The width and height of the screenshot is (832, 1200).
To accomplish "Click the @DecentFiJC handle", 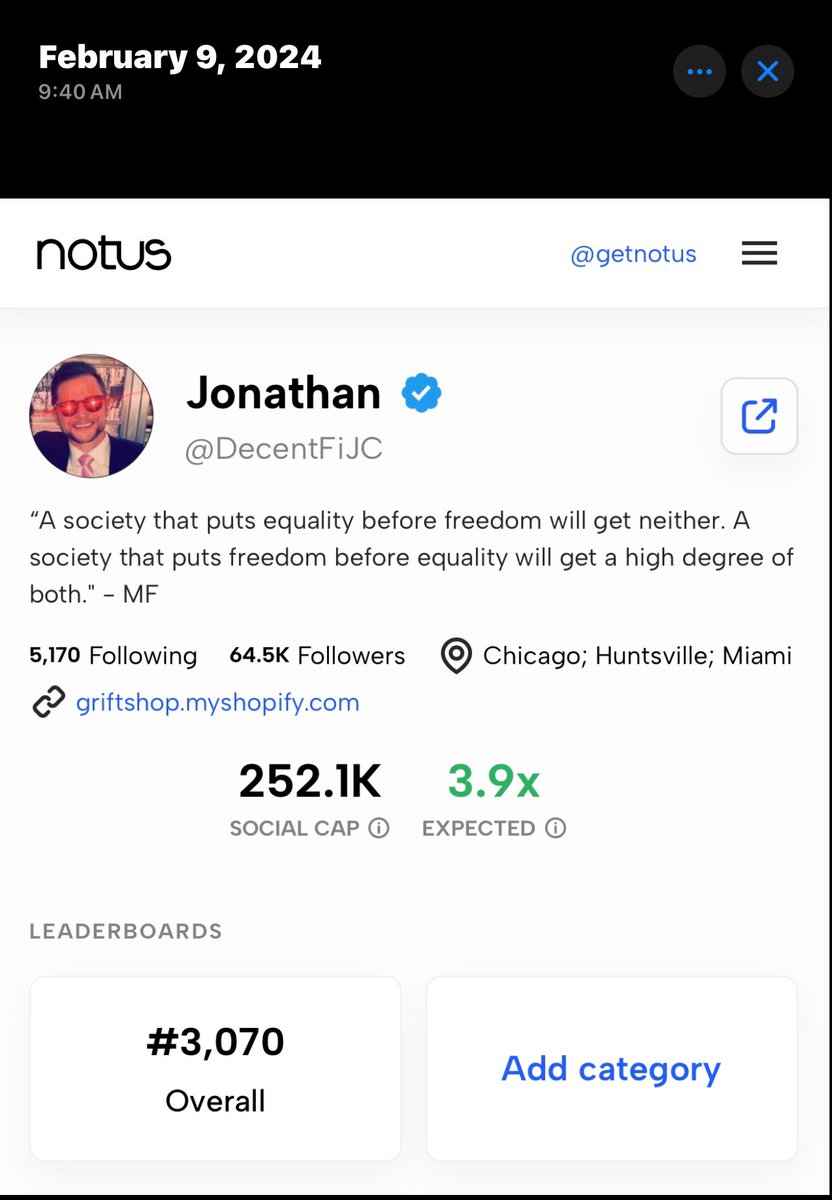I will point(284,449).
